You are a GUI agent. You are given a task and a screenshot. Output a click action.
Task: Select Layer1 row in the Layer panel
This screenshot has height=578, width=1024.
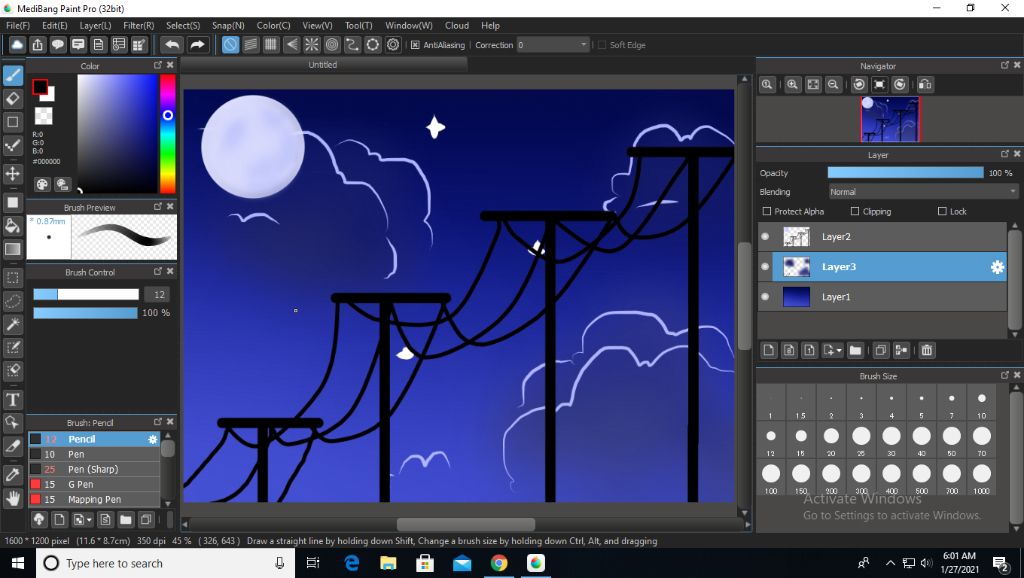(882, 297)
